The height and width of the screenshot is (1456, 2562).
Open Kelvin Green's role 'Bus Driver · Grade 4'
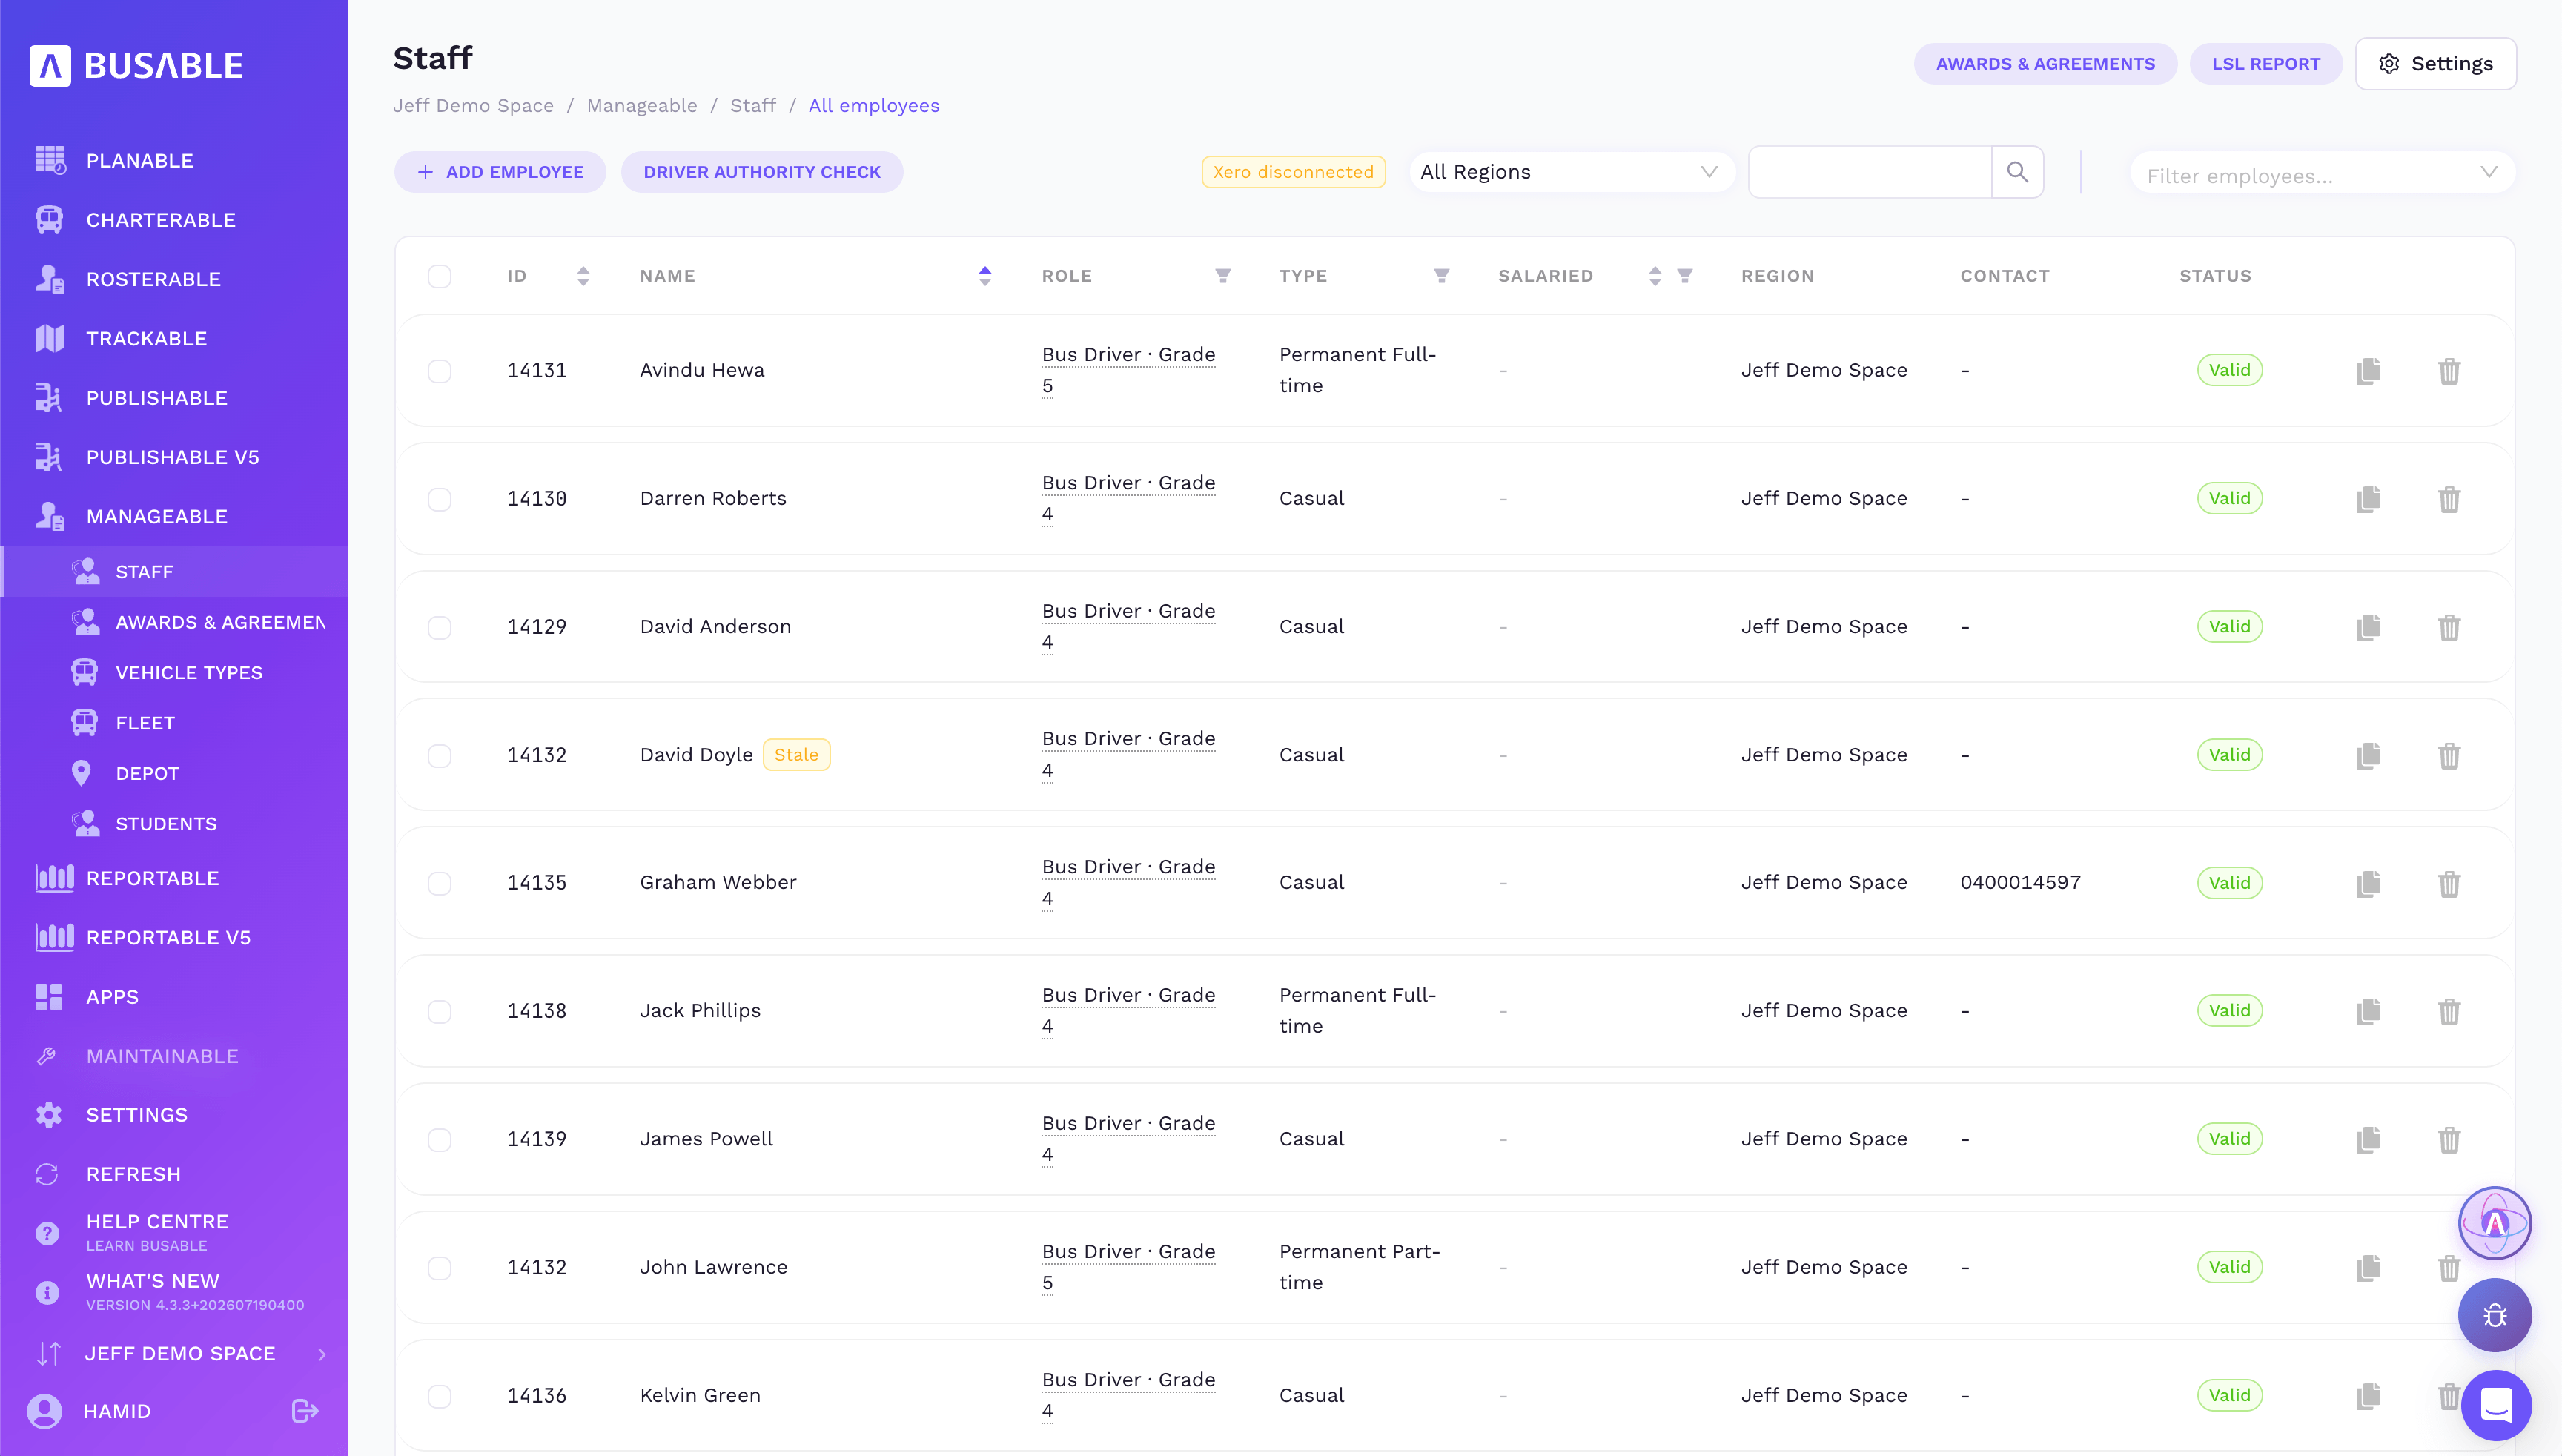coord(1128,1395)
